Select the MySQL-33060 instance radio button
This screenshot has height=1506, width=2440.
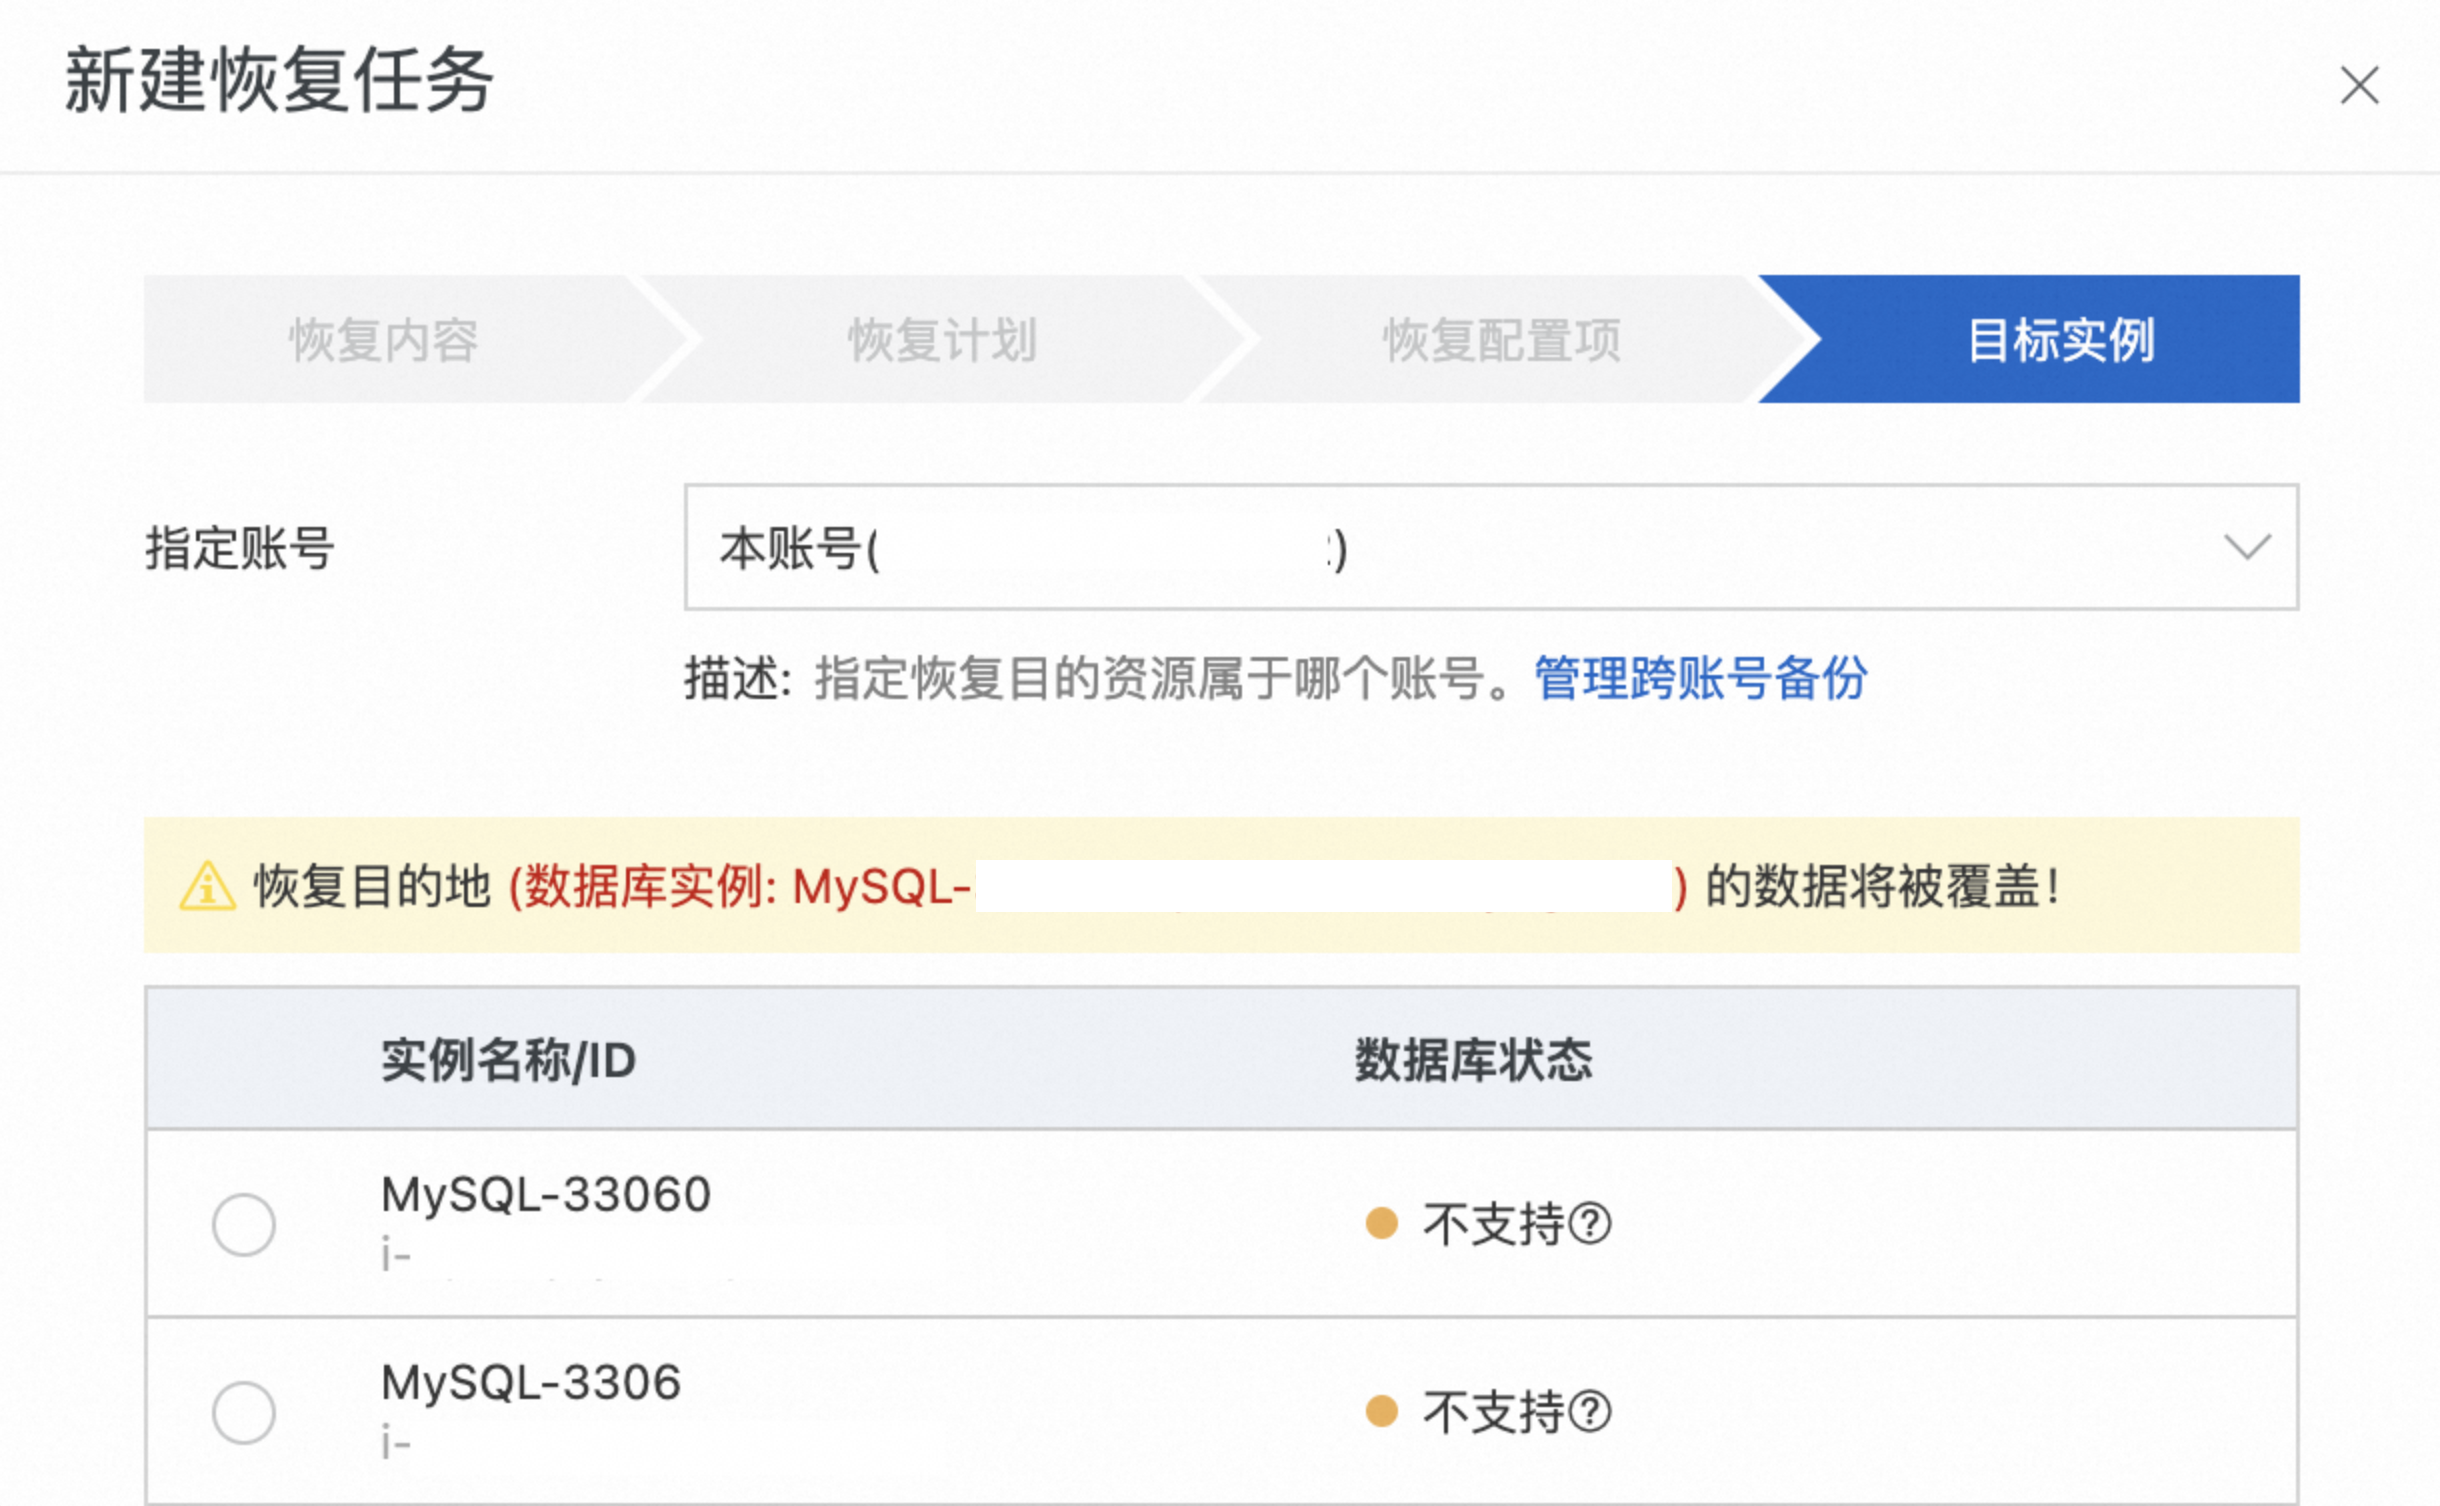point(243,1224)
